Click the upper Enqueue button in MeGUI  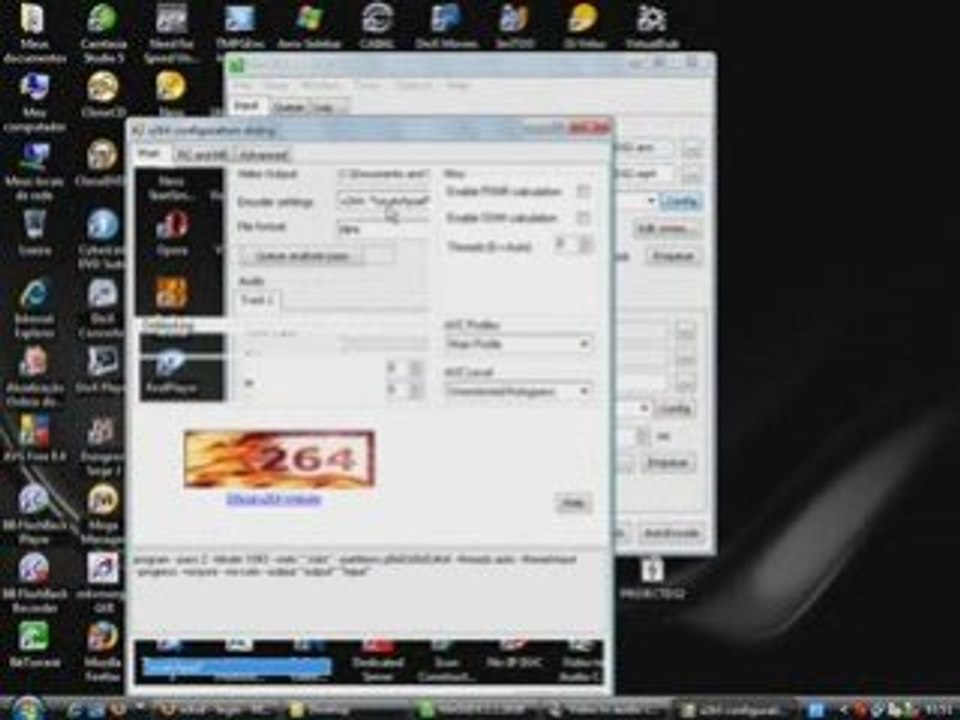pyautogui.click(x=672, y=256)
